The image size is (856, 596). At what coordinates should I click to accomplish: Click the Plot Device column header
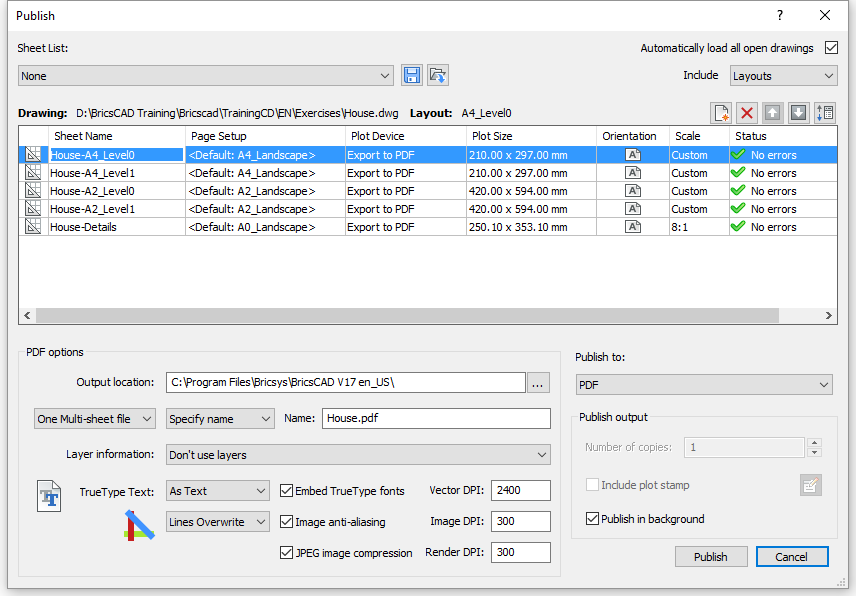[x=406, y=136]
